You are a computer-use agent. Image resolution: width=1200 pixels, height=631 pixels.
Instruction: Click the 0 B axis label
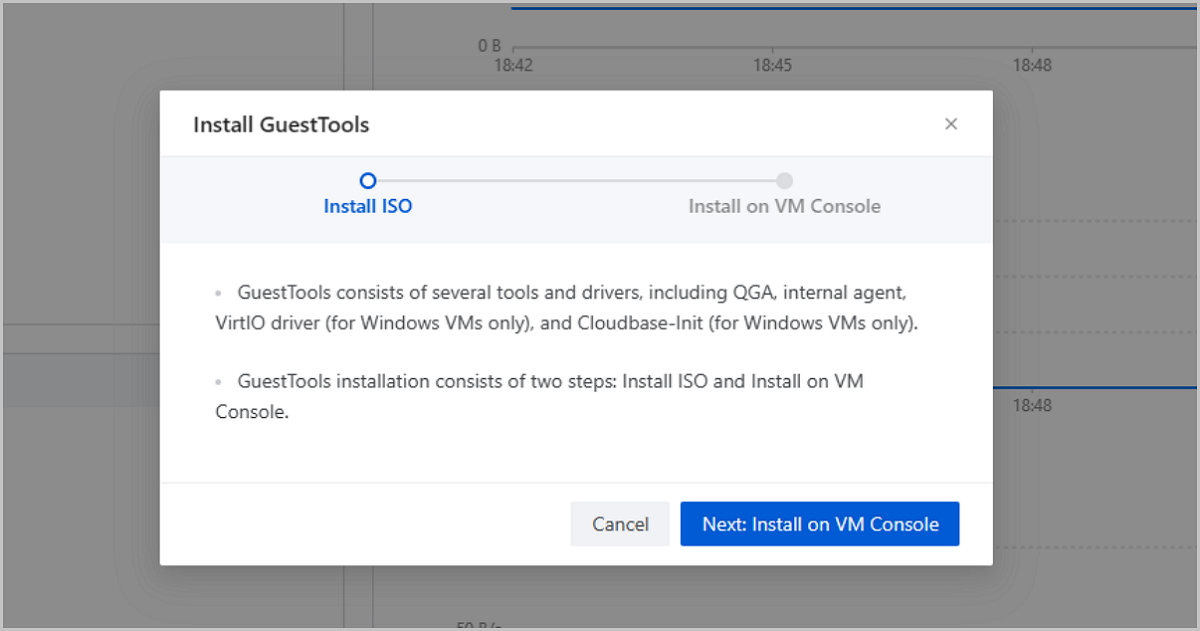click(489, 46)
